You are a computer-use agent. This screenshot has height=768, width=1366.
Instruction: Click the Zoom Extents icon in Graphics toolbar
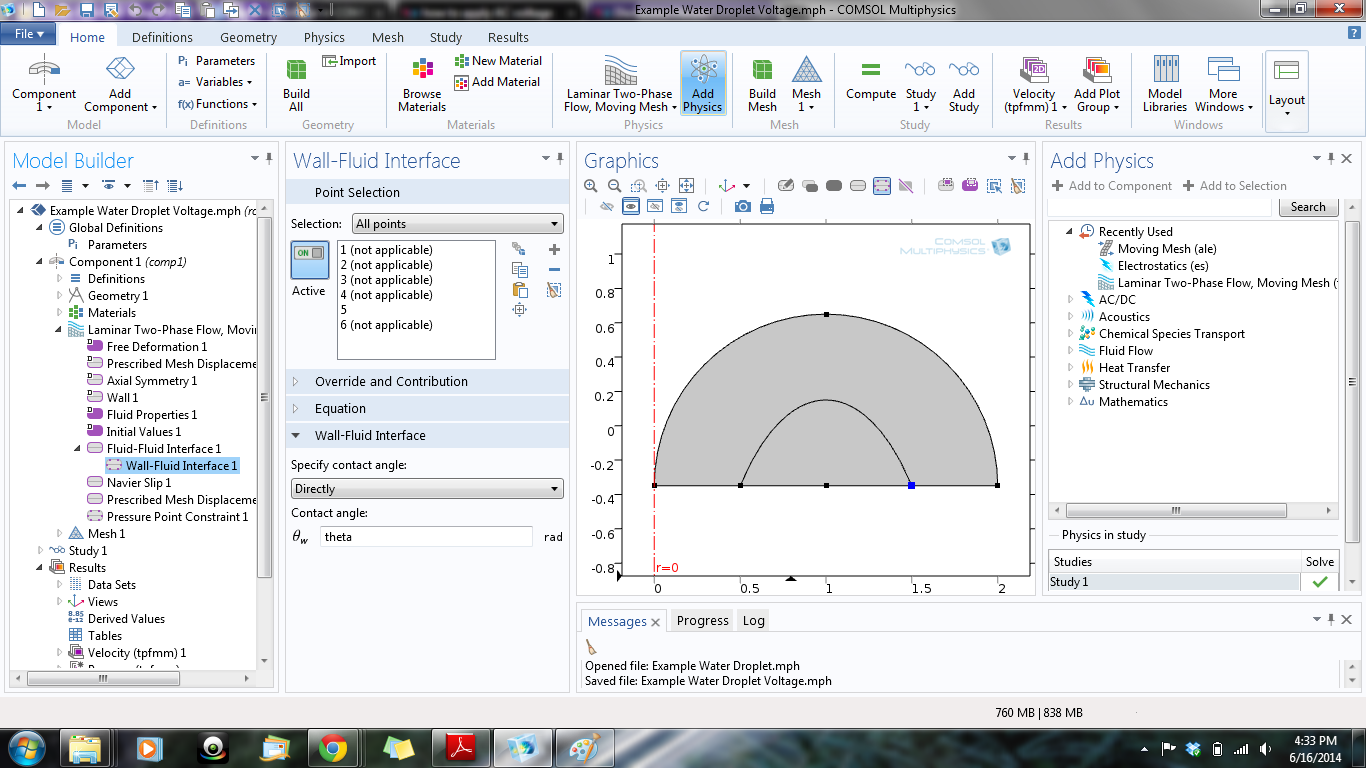click(x=686, y=186)
